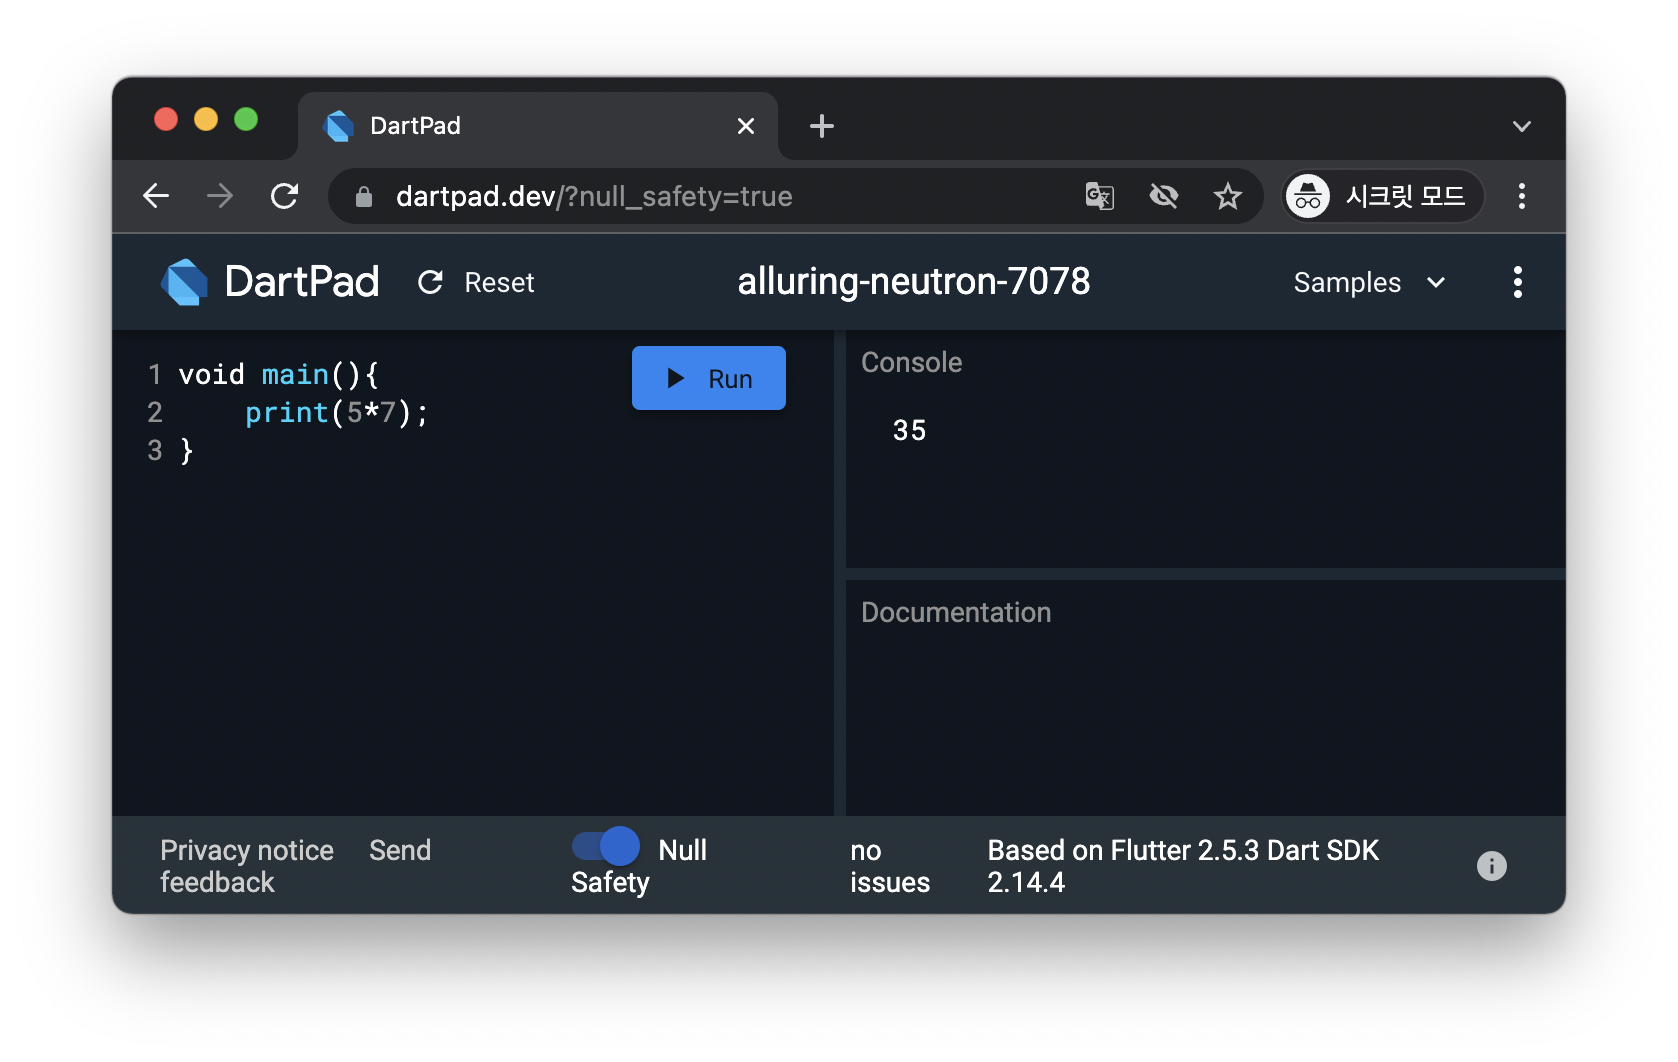Open the Chrome three-dot menu
This screenshot has height=1062, width=1678.
tap(1521, 196)
